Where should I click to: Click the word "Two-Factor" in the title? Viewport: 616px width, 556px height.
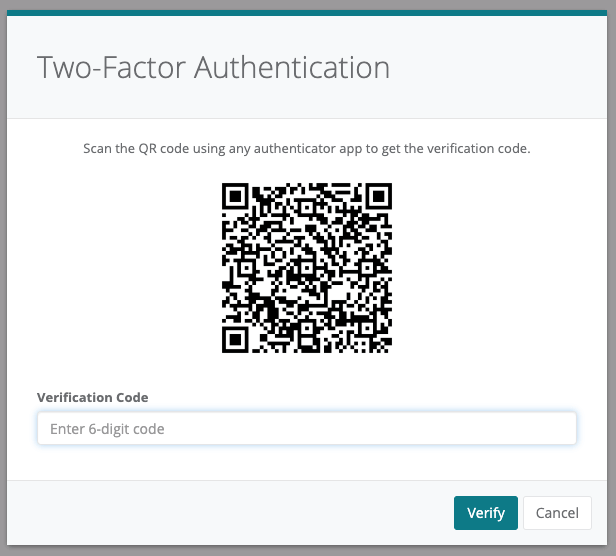coord(111,67)
